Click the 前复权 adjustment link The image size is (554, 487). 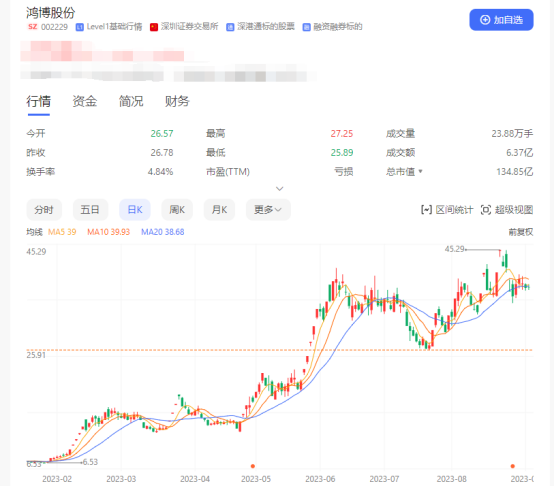(x=521, y=232)
